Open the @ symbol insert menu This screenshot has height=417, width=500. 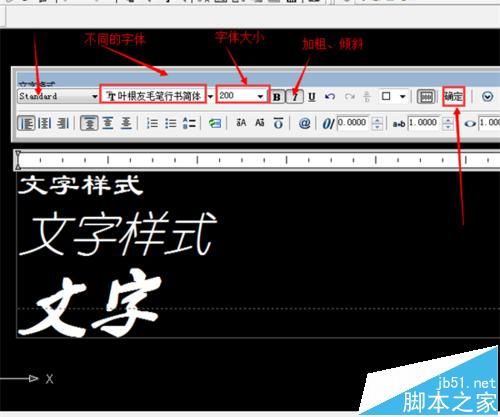(304, 123)
